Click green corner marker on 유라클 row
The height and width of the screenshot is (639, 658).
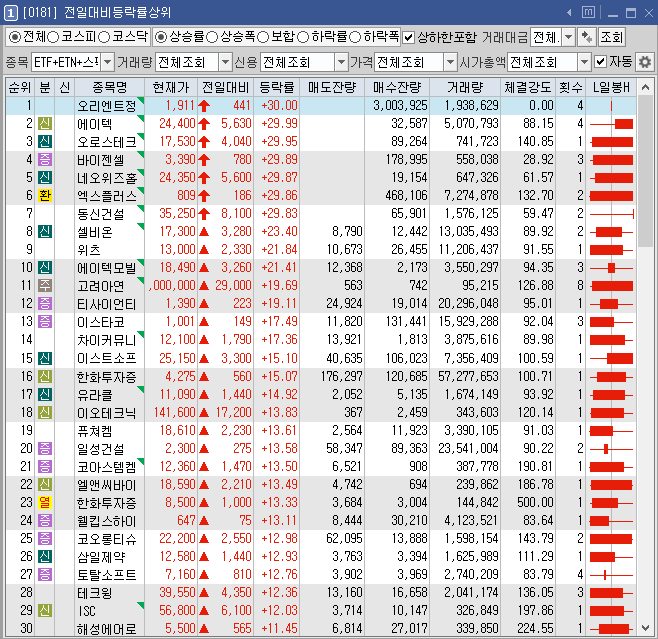click(141, 390)
